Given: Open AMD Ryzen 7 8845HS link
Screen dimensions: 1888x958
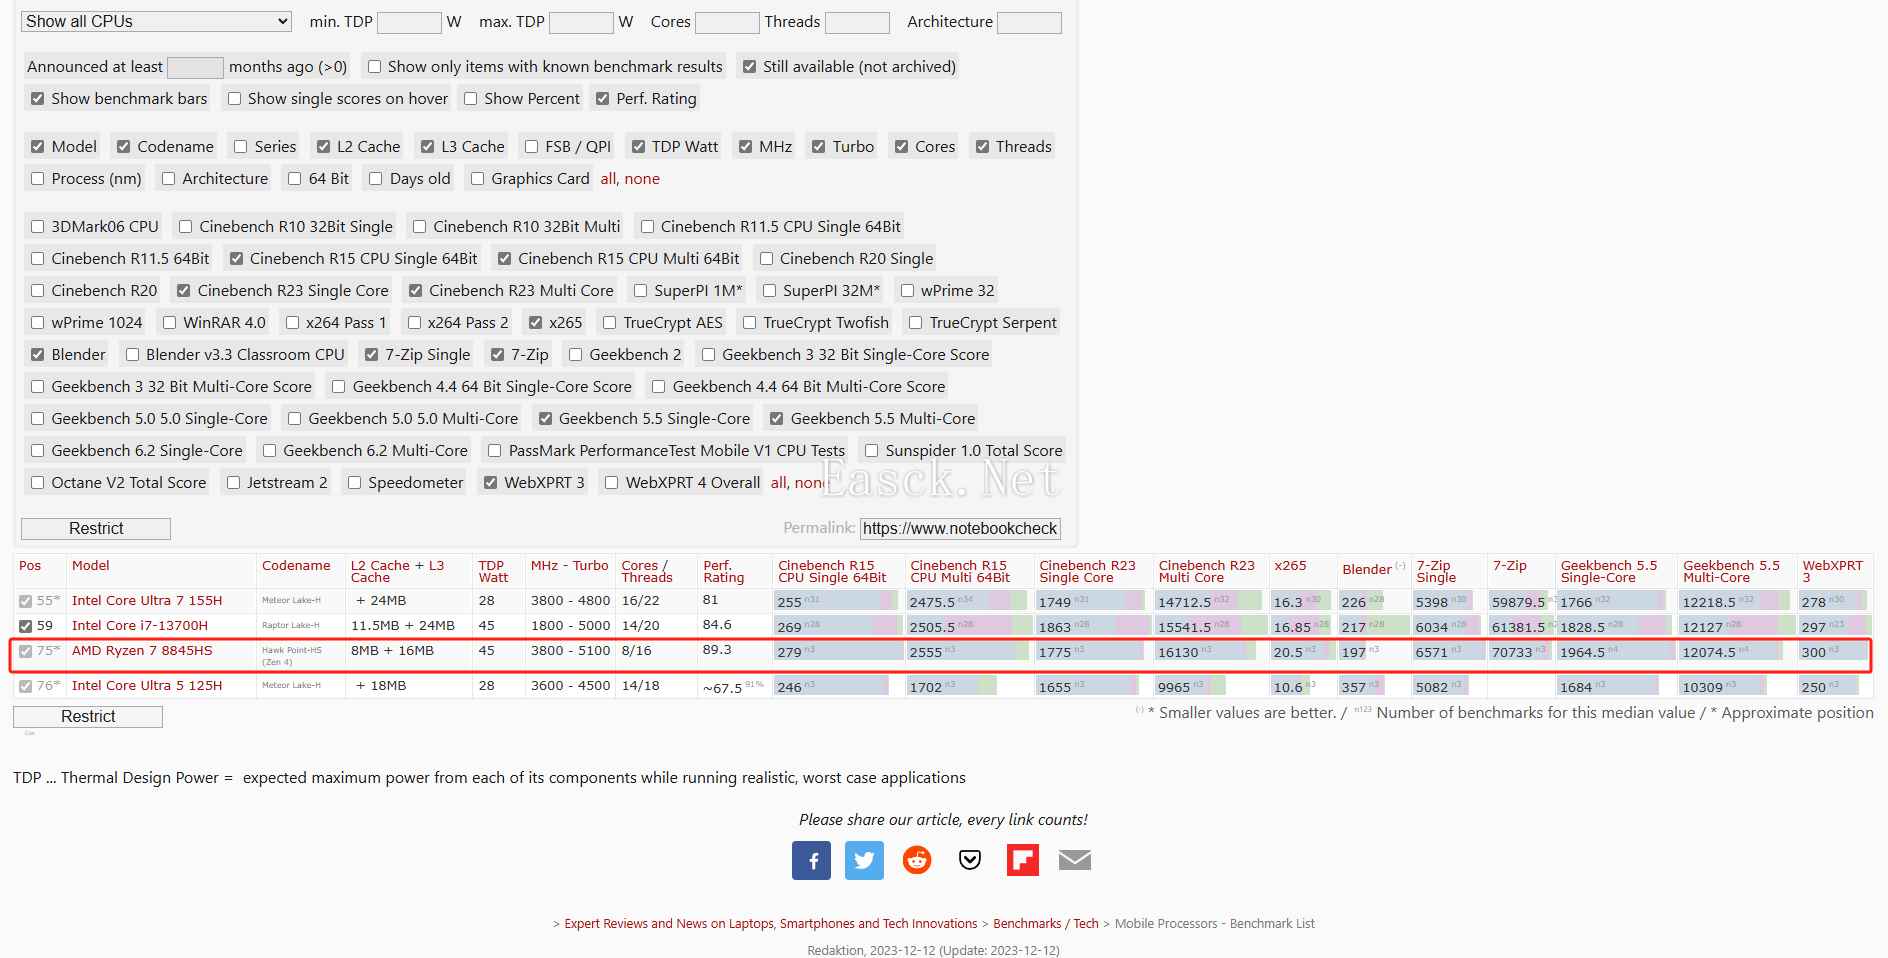Looking at the screenshot, I should click(x=142, y=651).
